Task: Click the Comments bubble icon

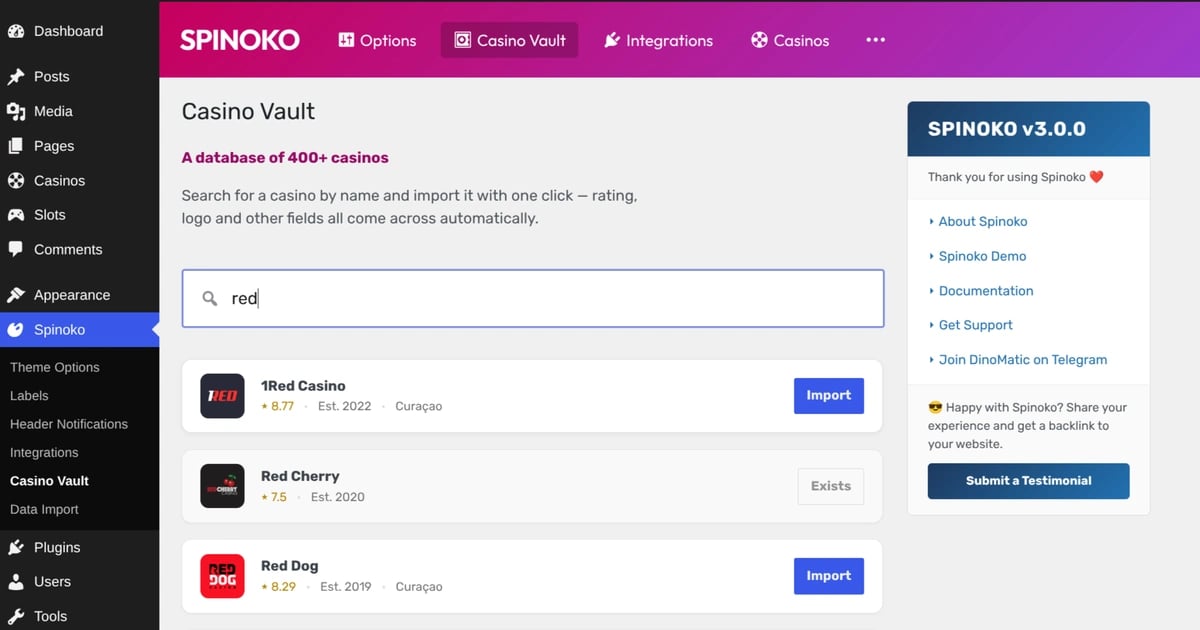Action: (x=16, y=250)
